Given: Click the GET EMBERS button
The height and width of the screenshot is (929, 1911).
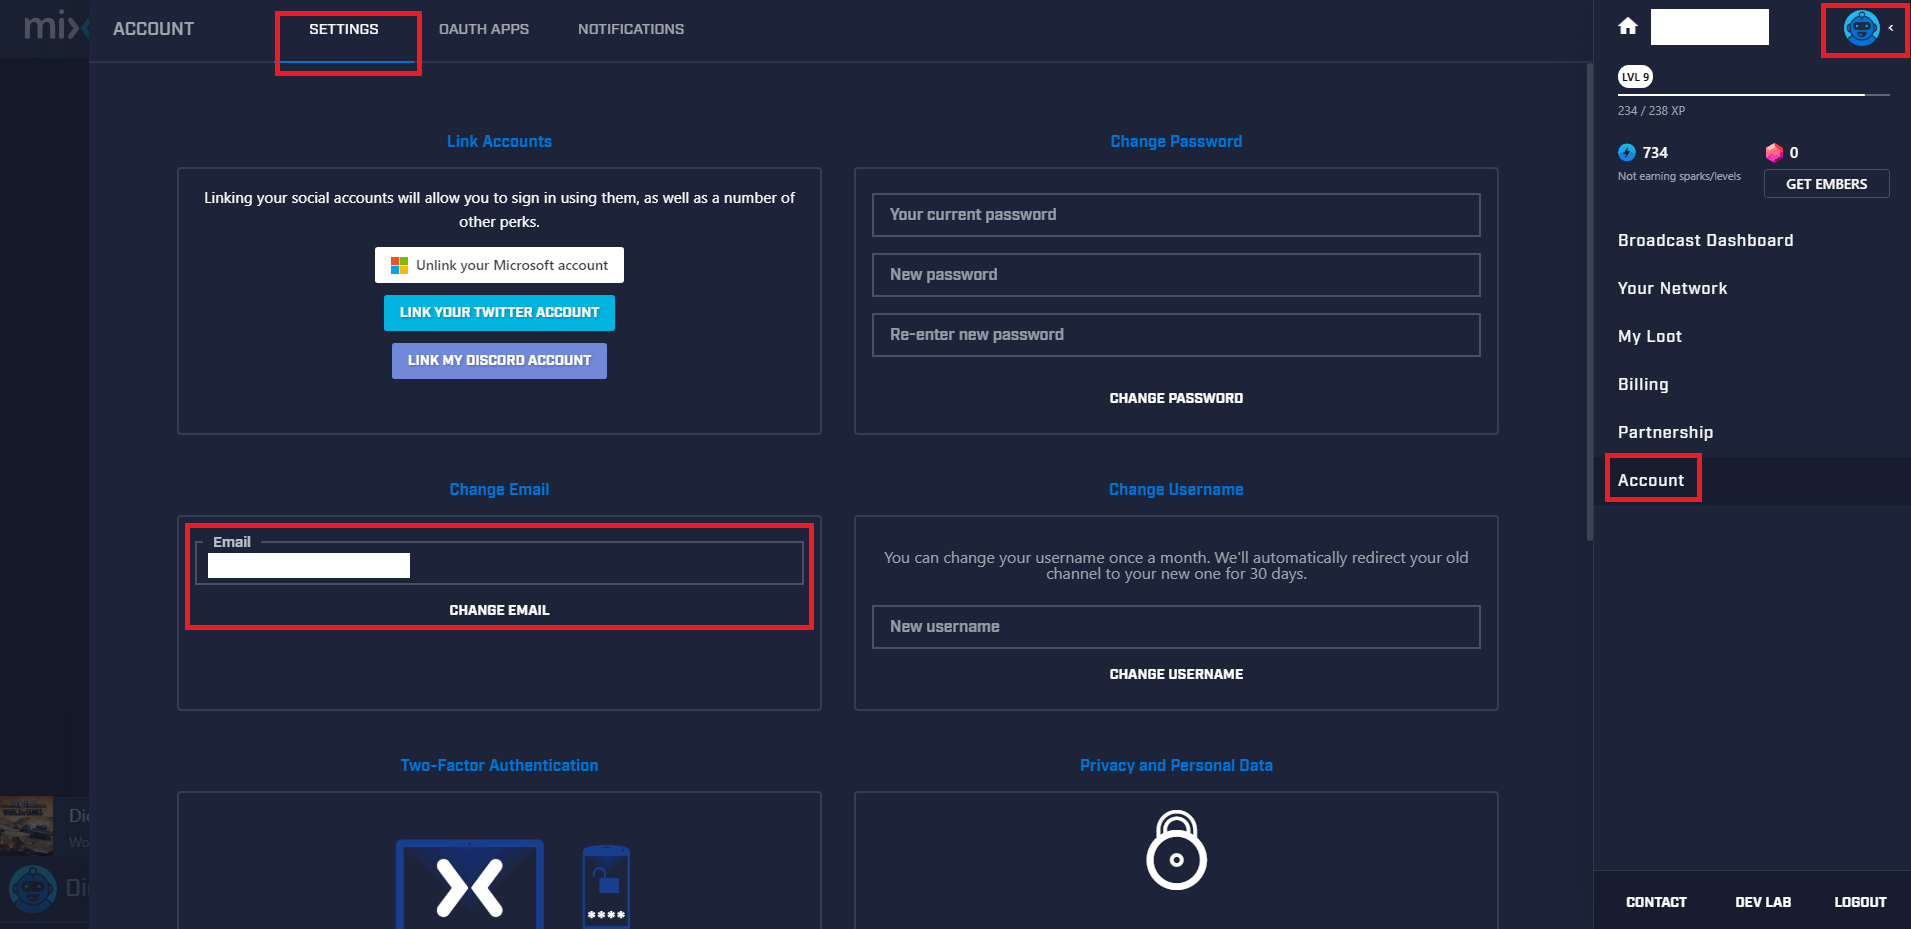Looking at the screenshot, I should click(x=1826, y=184).
